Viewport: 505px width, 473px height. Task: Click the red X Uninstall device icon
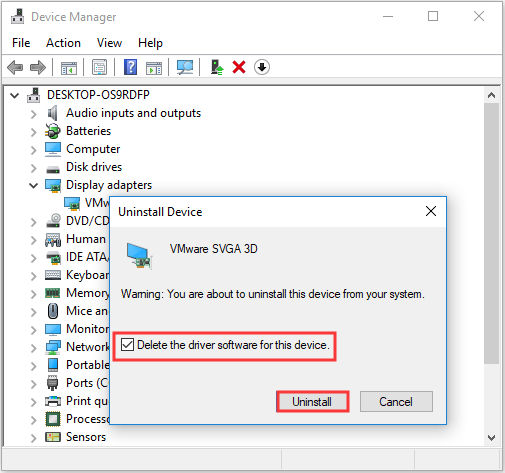[x=239, y=67]
